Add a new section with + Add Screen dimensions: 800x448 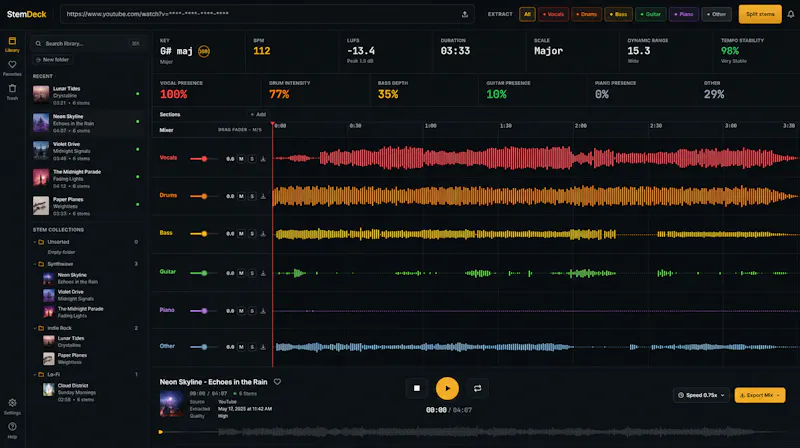[x=258, y=114]
